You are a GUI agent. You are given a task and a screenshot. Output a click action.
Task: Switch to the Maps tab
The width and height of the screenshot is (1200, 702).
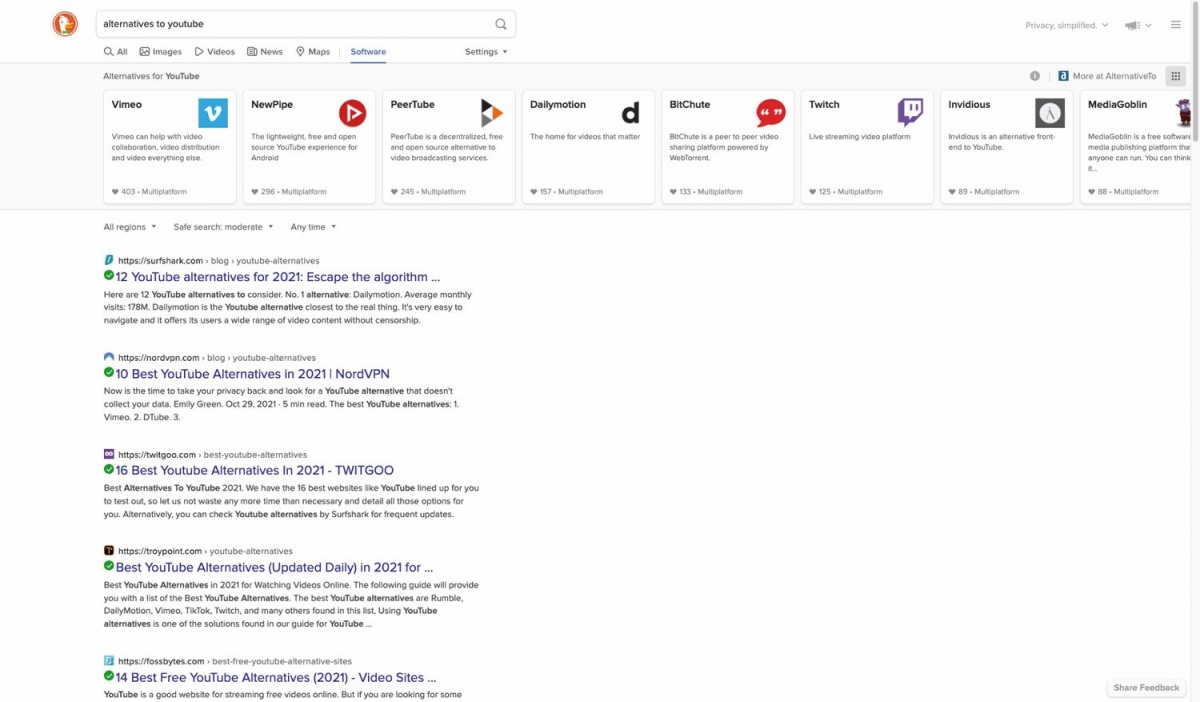313,52
